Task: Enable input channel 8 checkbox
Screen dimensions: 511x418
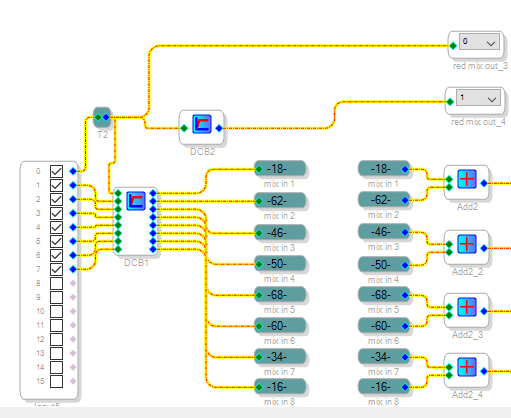Action: [x=56, y=283]
